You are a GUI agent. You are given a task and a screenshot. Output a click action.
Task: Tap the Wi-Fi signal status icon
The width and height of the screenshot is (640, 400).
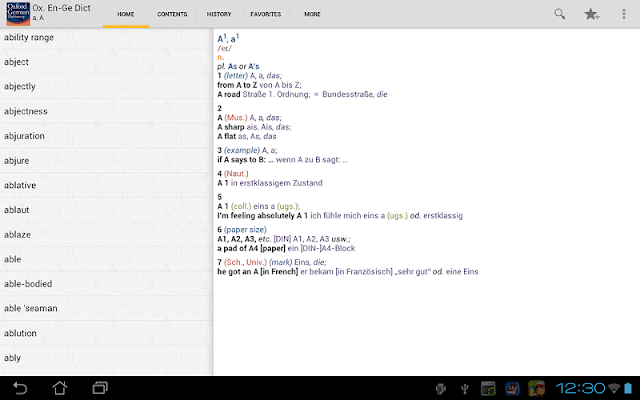coord(613,388)
